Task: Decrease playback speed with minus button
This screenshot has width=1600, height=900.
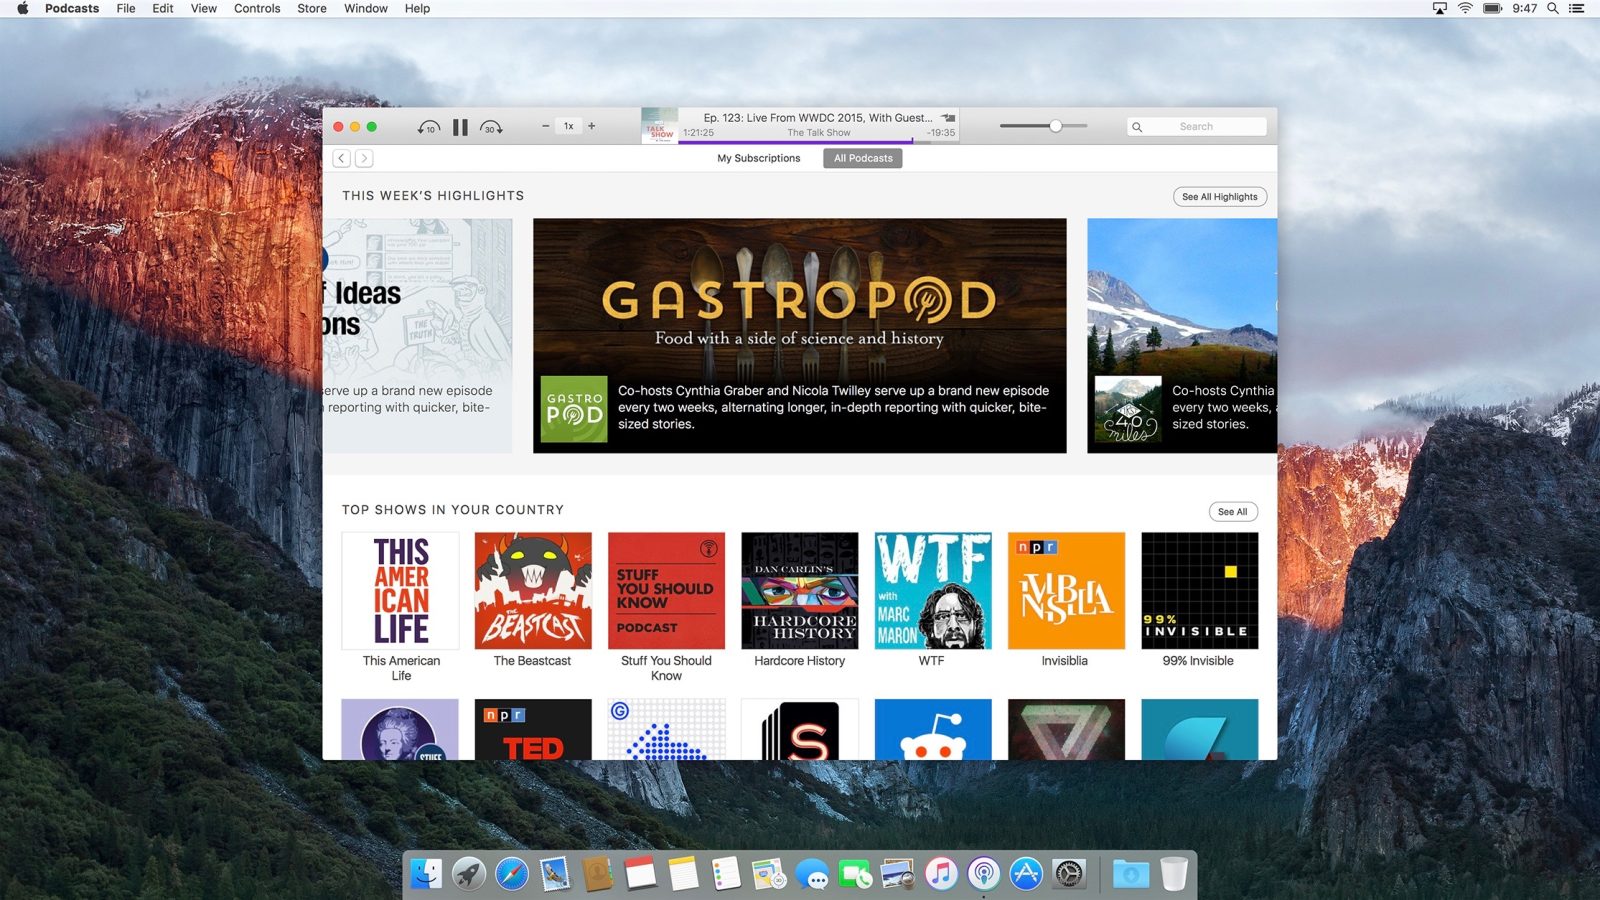Action: coord(545,126)
